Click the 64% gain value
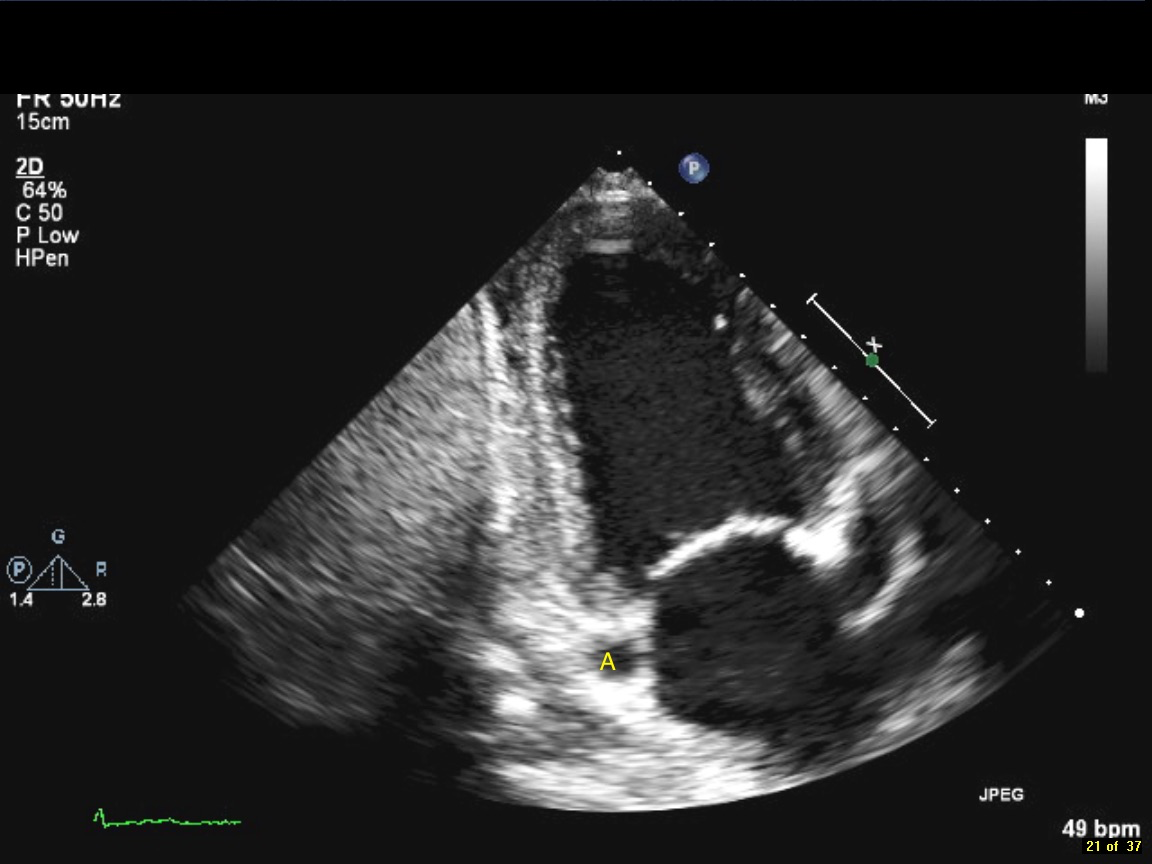The height and width of the screenshot is (864, 1152). coord(44,190)
